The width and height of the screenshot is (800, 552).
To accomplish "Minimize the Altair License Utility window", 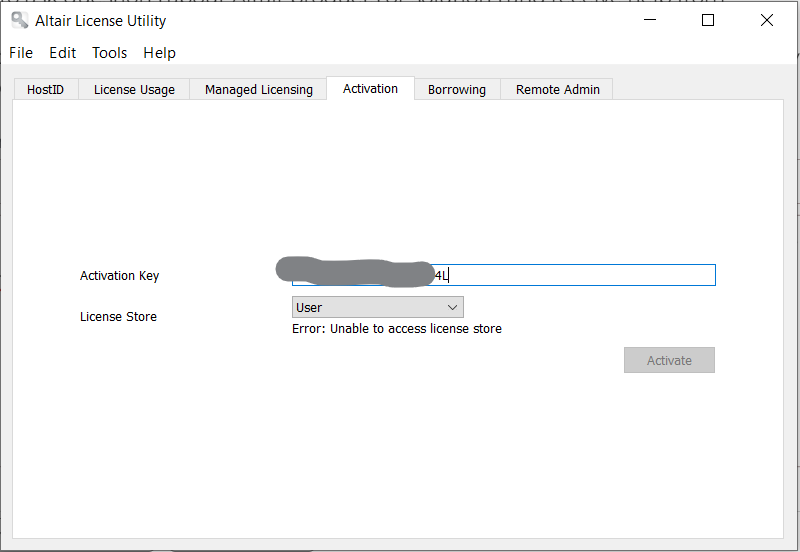I will pyautogui.click(x=650, y=20).
